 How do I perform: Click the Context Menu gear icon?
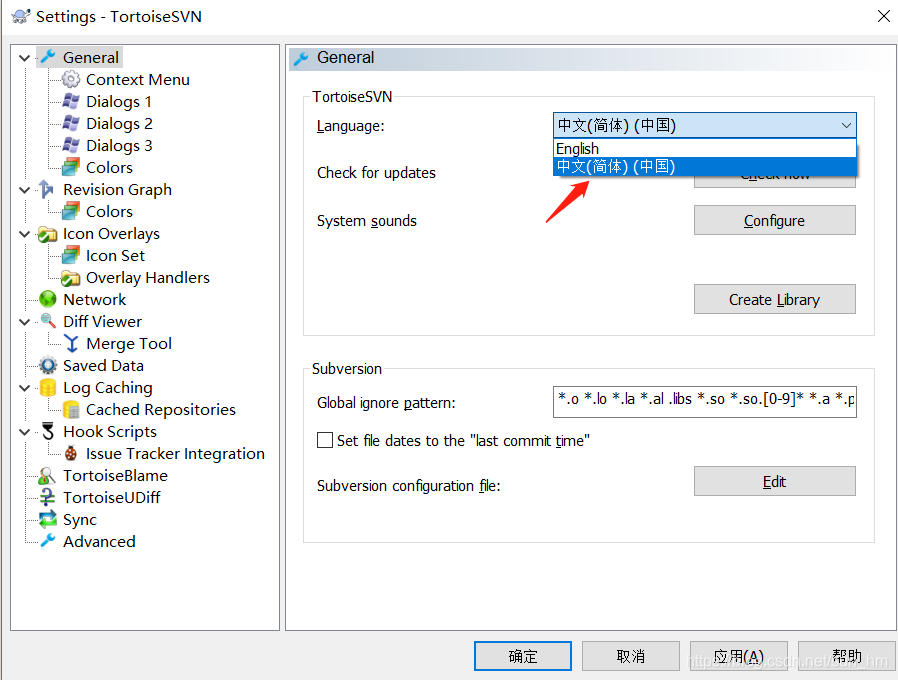click(70, 79)
